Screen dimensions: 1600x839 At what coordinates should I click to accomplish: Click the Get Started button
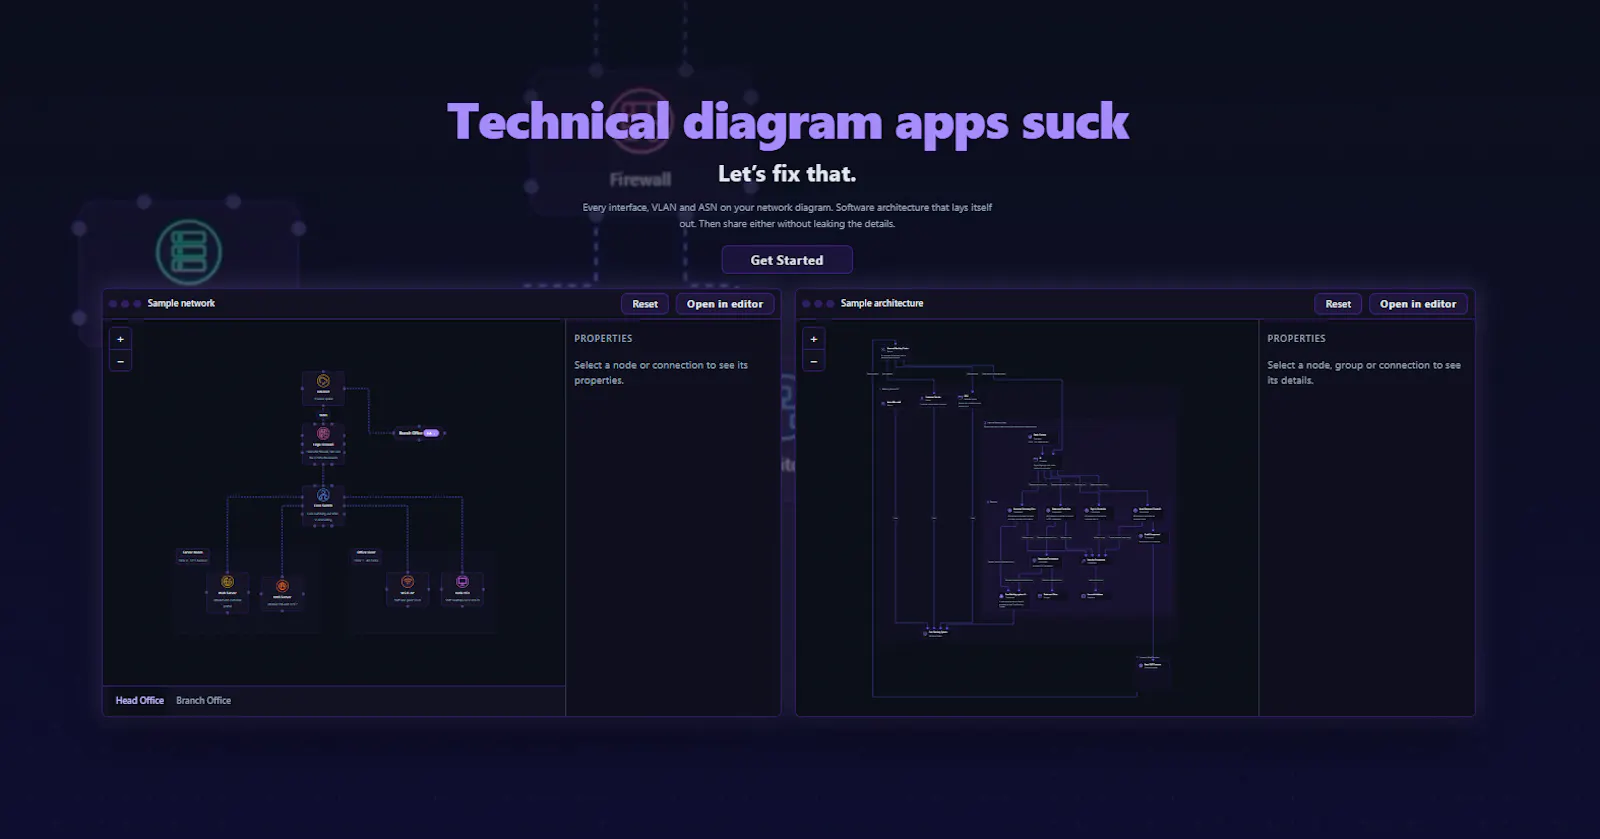click(x=787, y=260)
